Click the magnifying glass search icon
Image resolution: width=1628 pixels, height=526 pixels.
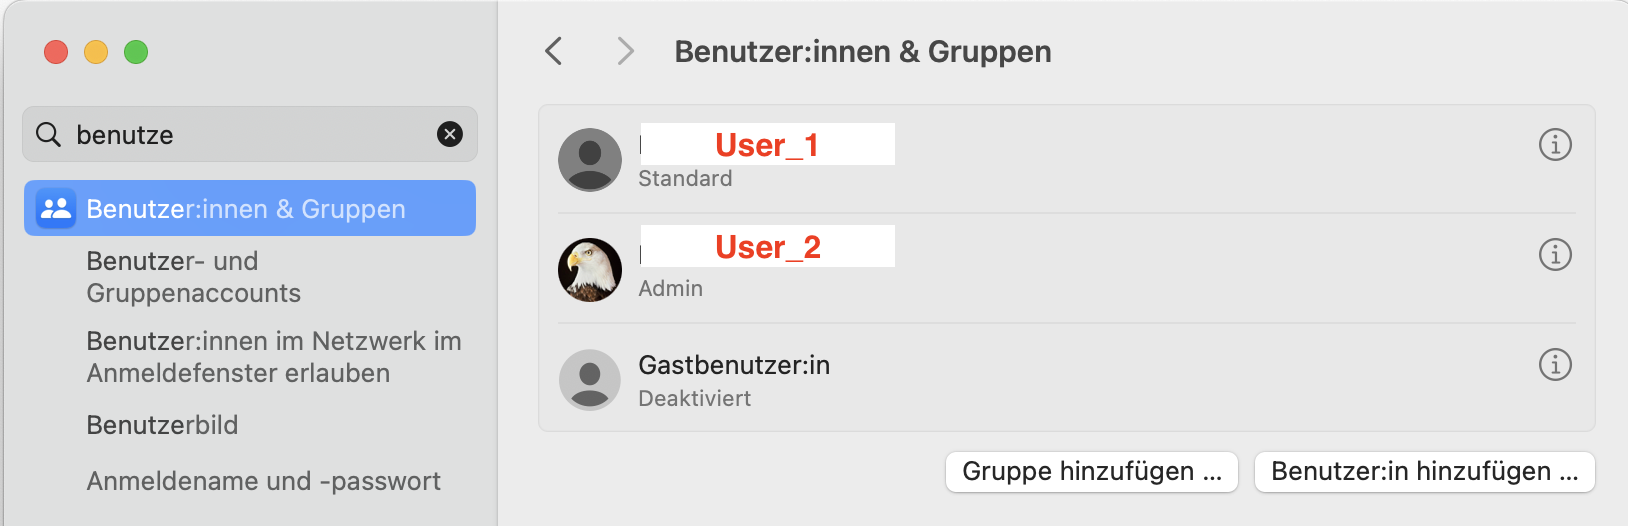coord(48,134)
